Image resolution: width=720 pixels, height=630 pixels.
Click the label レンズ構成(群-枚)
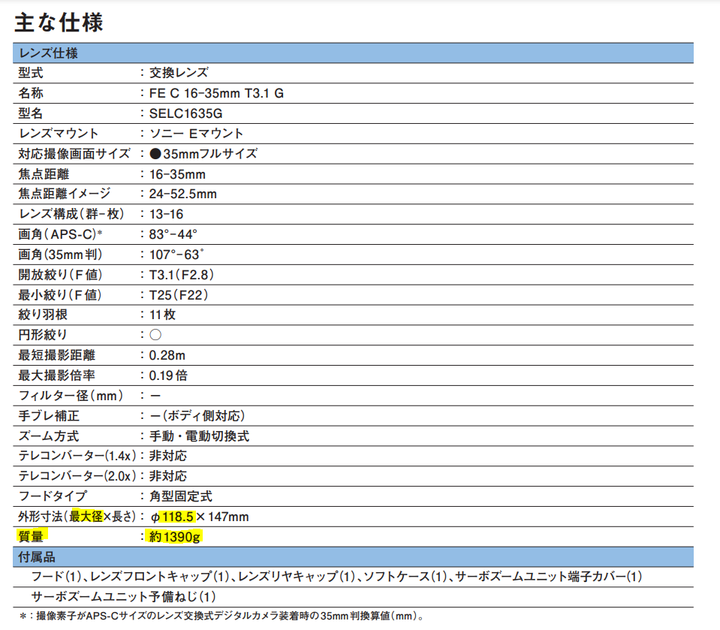pos(72,214)
